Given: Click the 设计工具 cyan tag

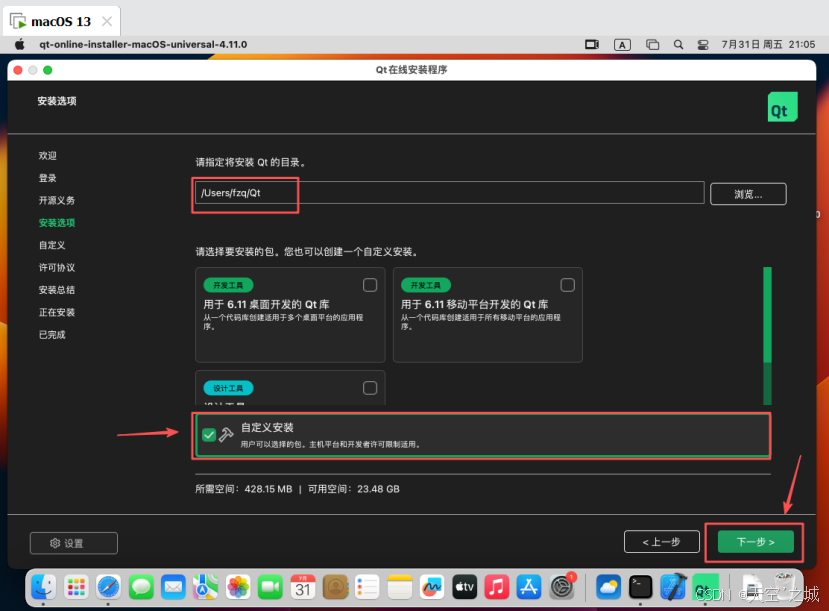Looking at the screenshot, I should click(x=228, y=388).
